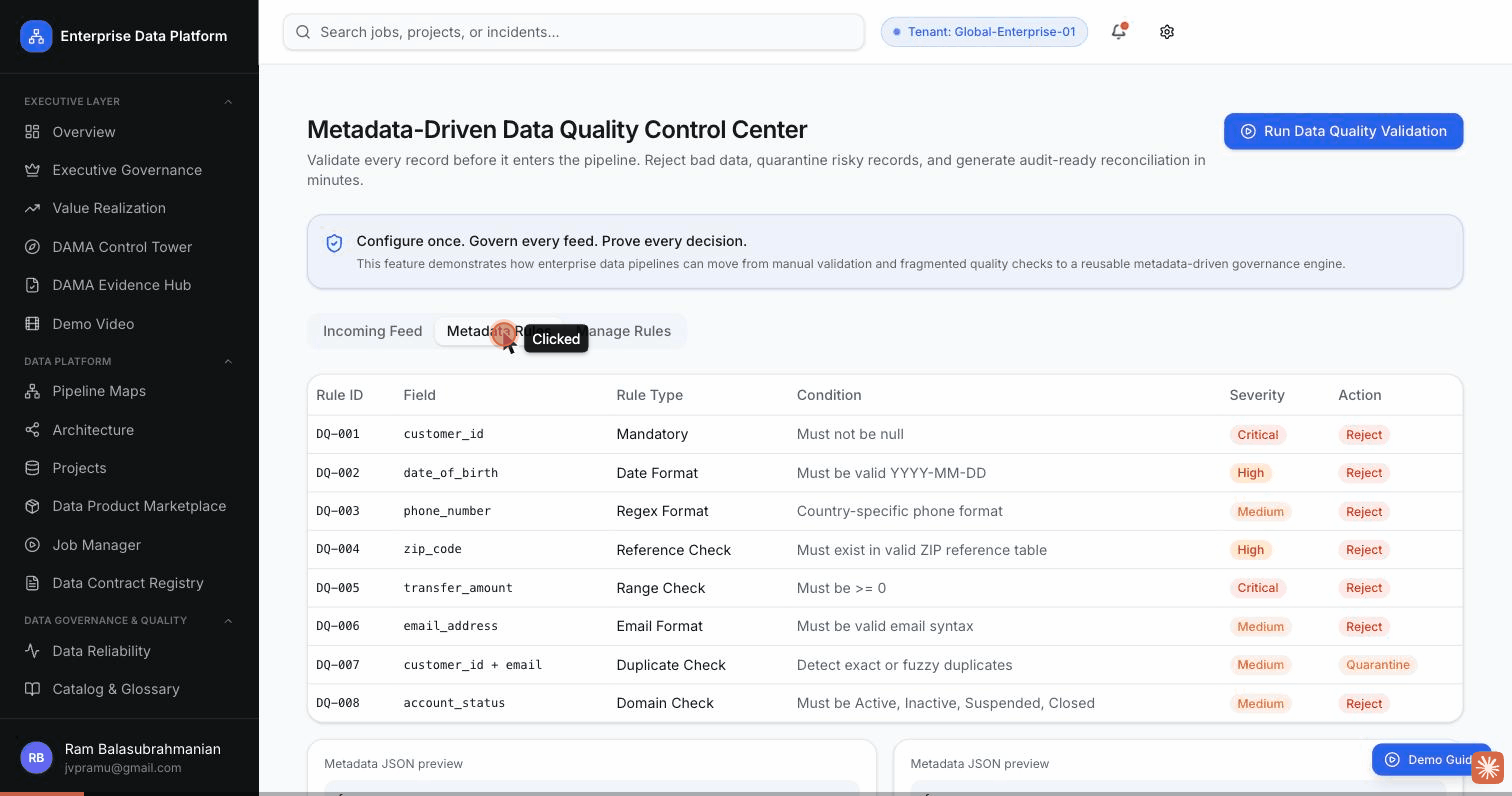Focus the search jobs, projects, or incidents field
The height and width of the screenshot is (796, 1512).
(574, 32)
